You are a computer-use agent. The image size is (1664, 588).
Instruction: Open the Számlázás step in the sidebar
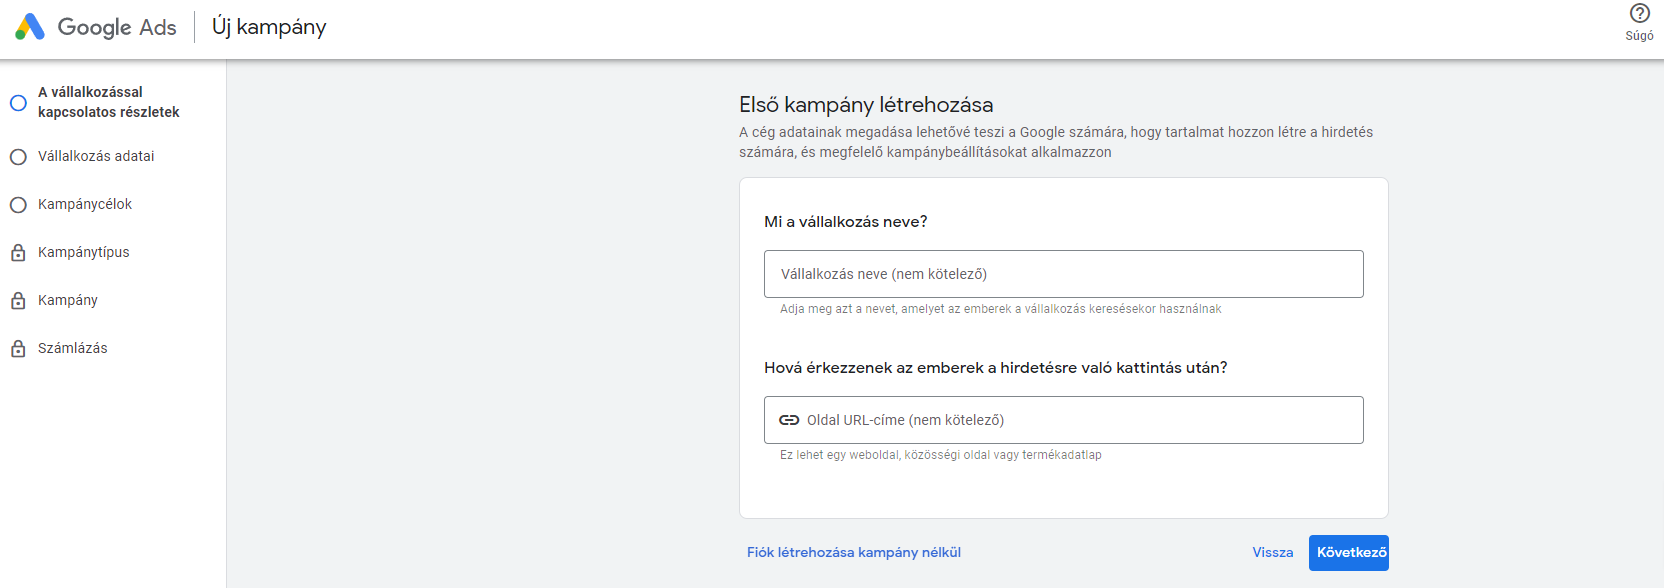72,348
